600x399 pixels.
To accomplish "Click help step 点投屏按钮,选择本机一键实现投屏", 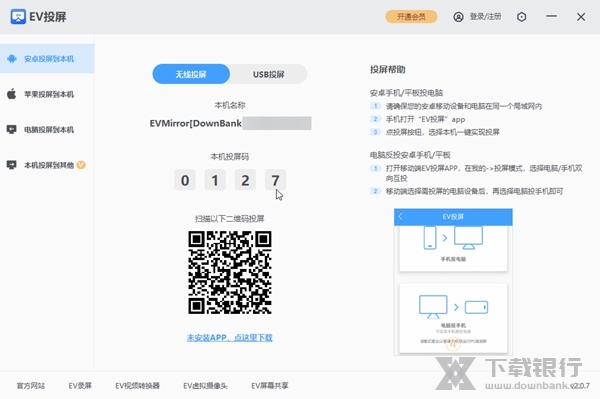I will 443,132.
